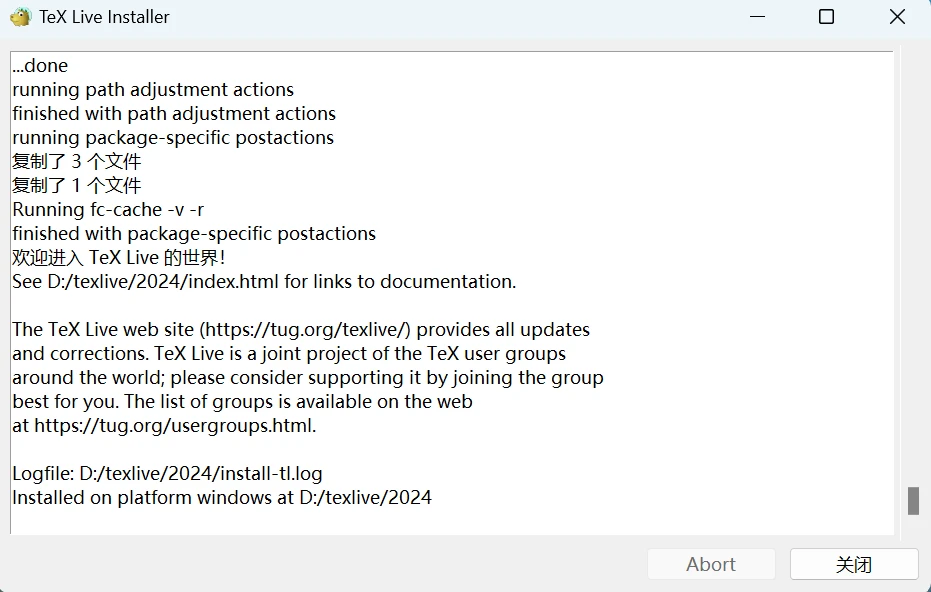Click the "finished with package-specific postactions" line

[194, 234]
